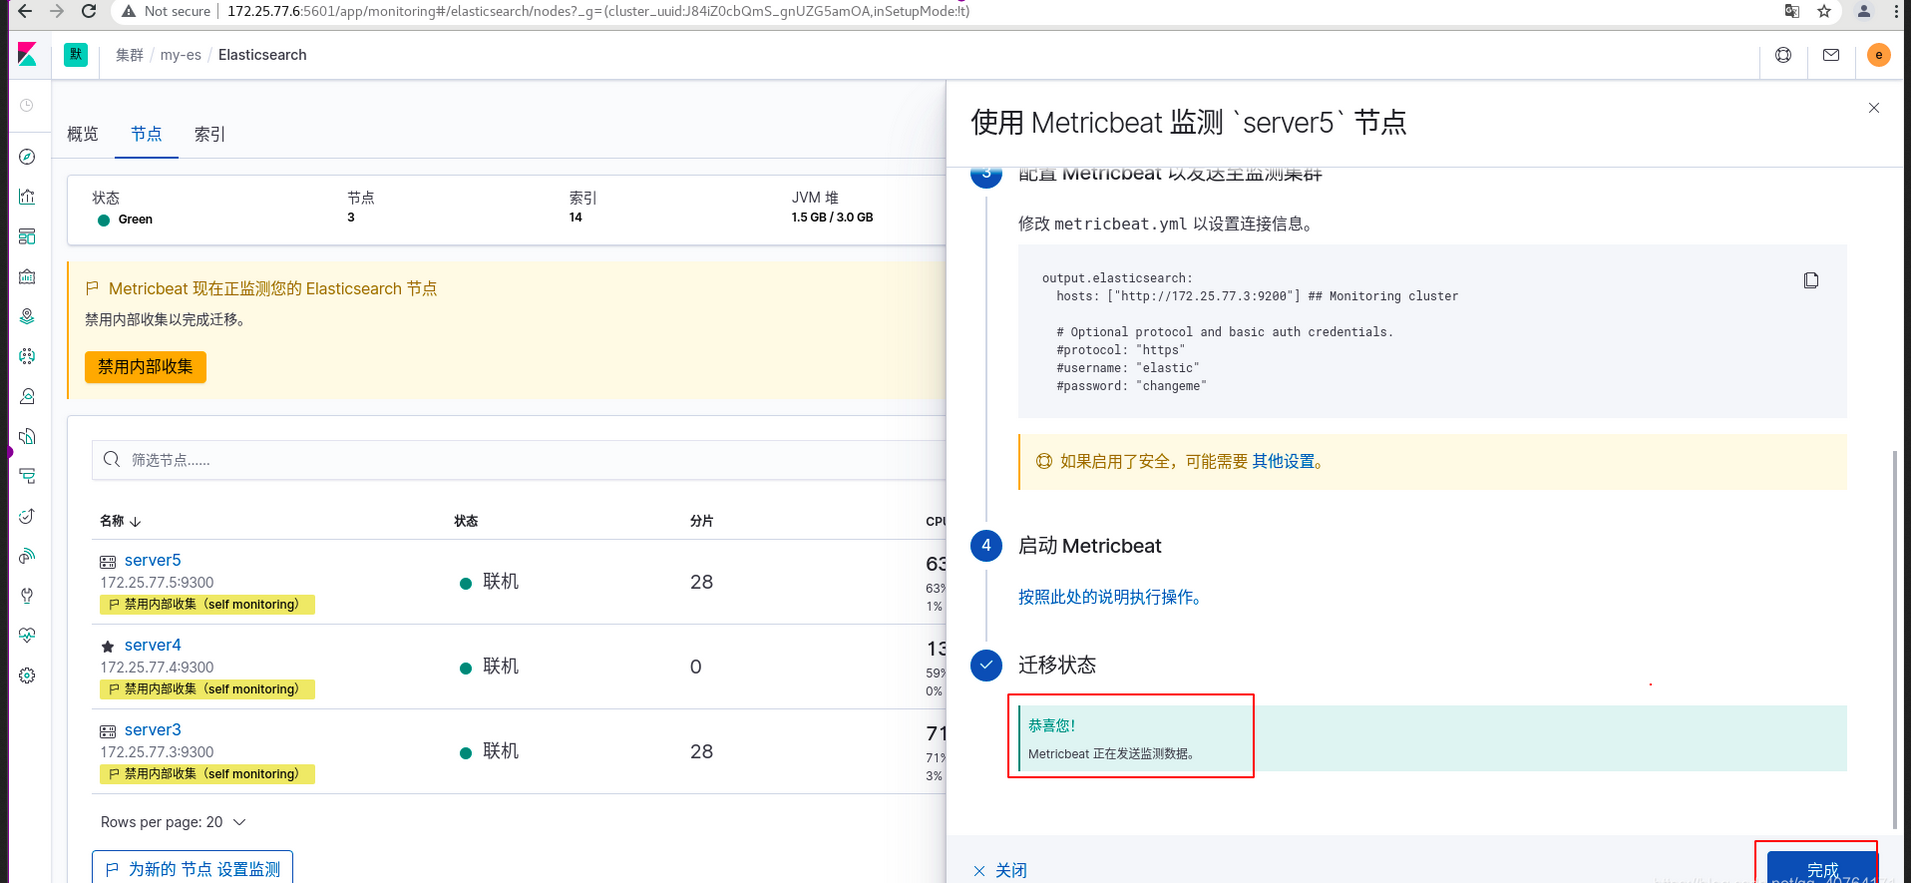
Task: Open Uptime icon in sidebar
Action: 27,516
